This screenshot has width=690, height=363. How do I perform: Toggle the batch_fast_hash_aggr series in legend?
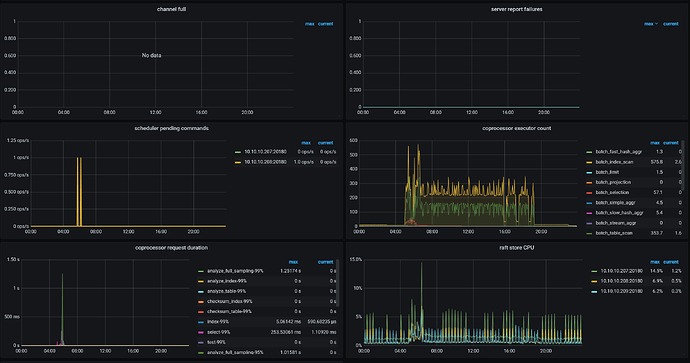point(618,152)
